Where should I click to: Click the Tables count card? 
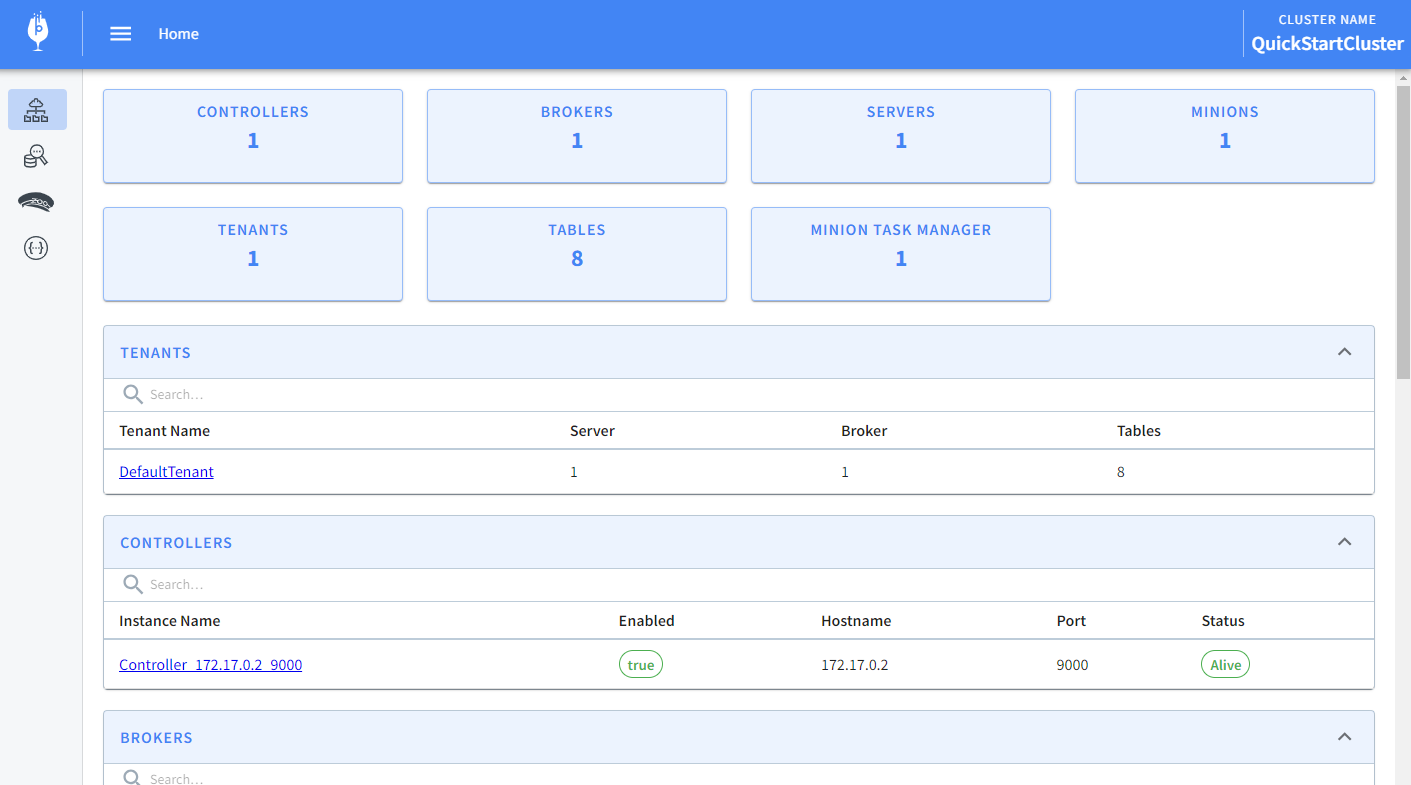[576, 254]
